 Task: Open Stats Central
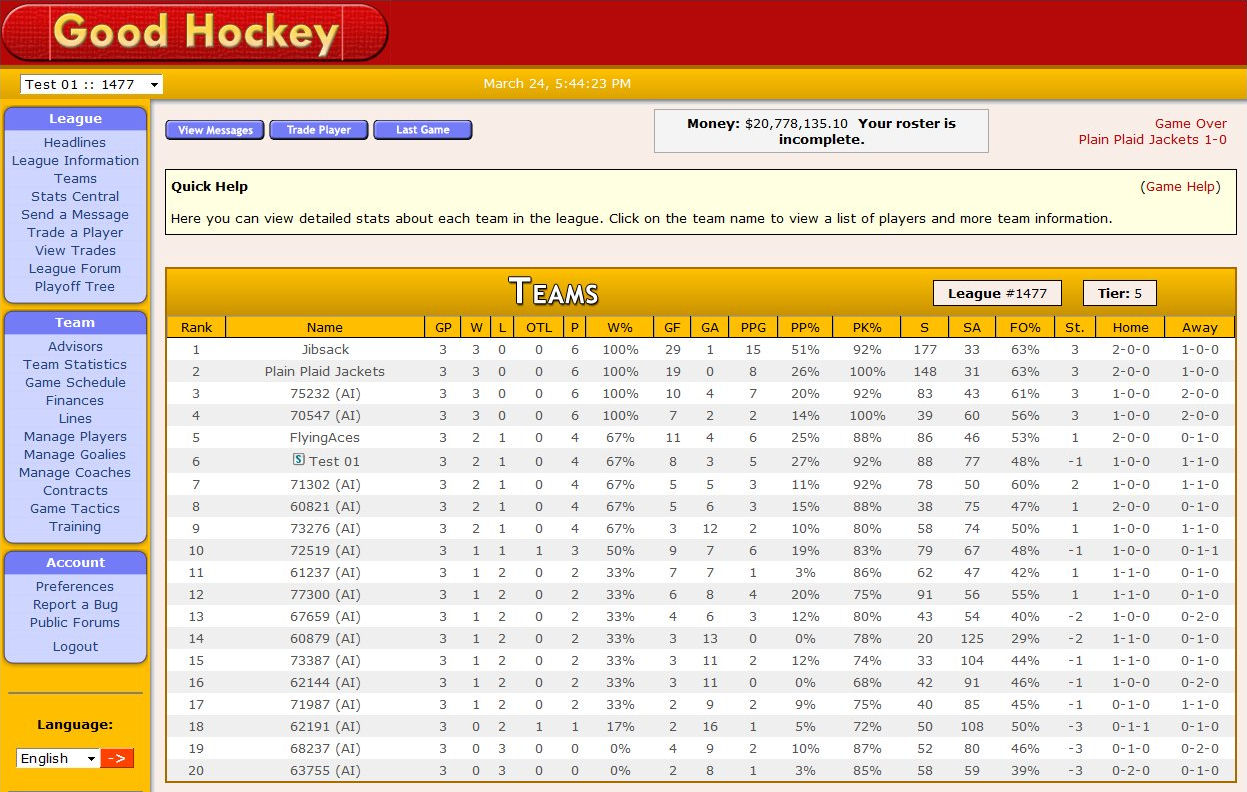[75, 197]
